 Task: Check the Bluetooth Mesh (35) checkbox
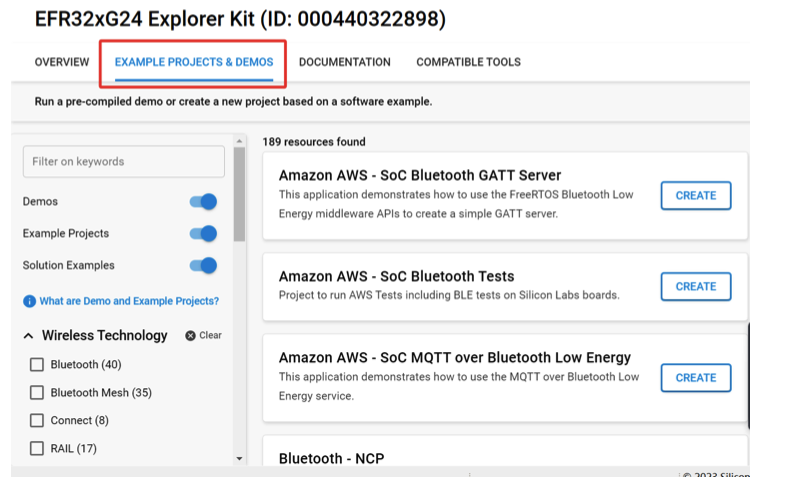(x=37, y=392)
